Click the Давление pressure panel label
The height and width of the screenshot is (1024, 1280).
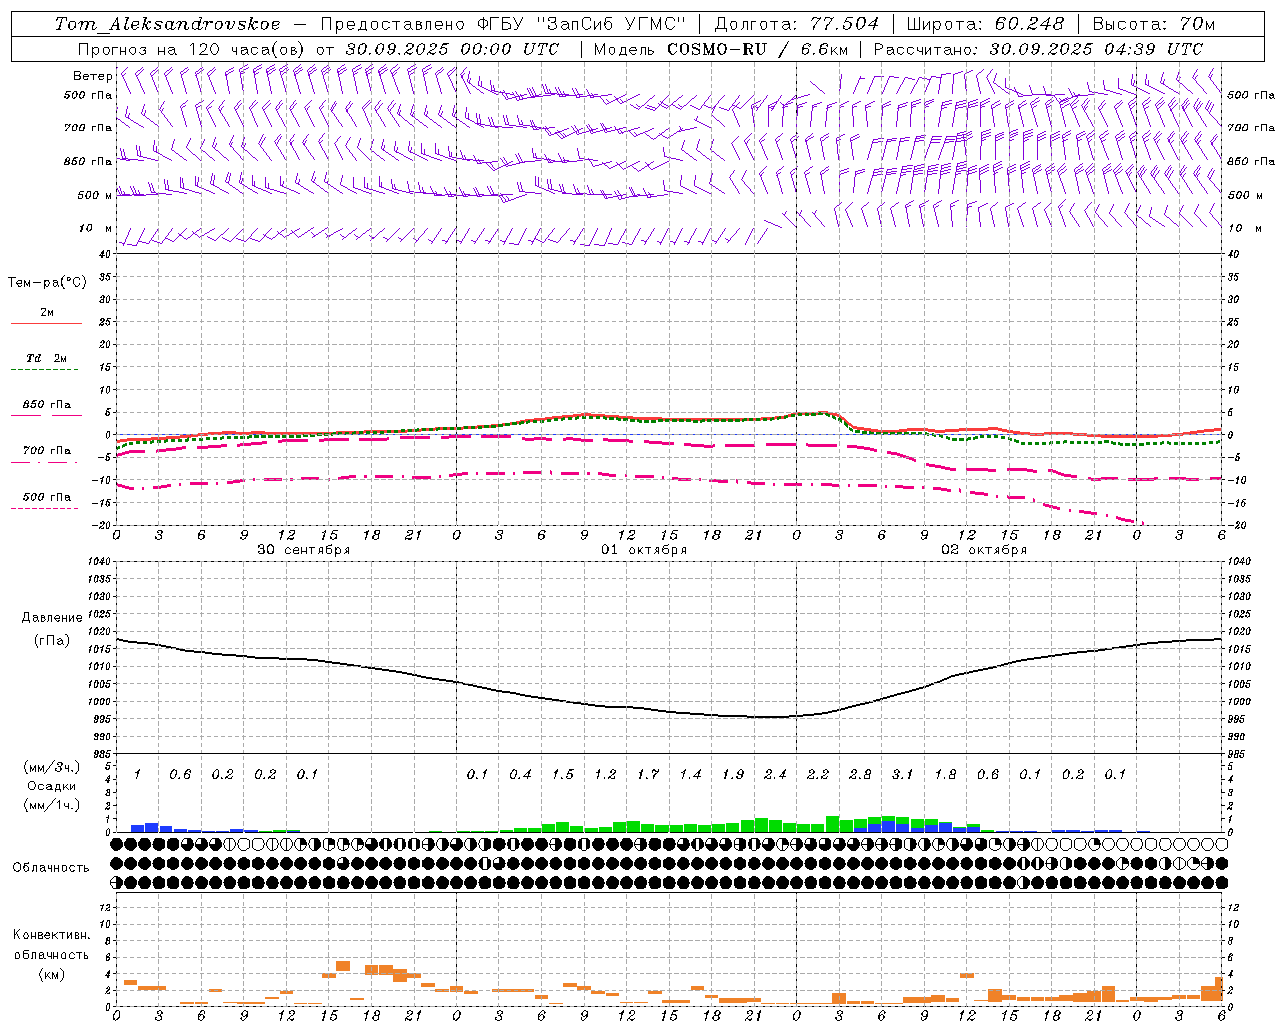[52, 618]
